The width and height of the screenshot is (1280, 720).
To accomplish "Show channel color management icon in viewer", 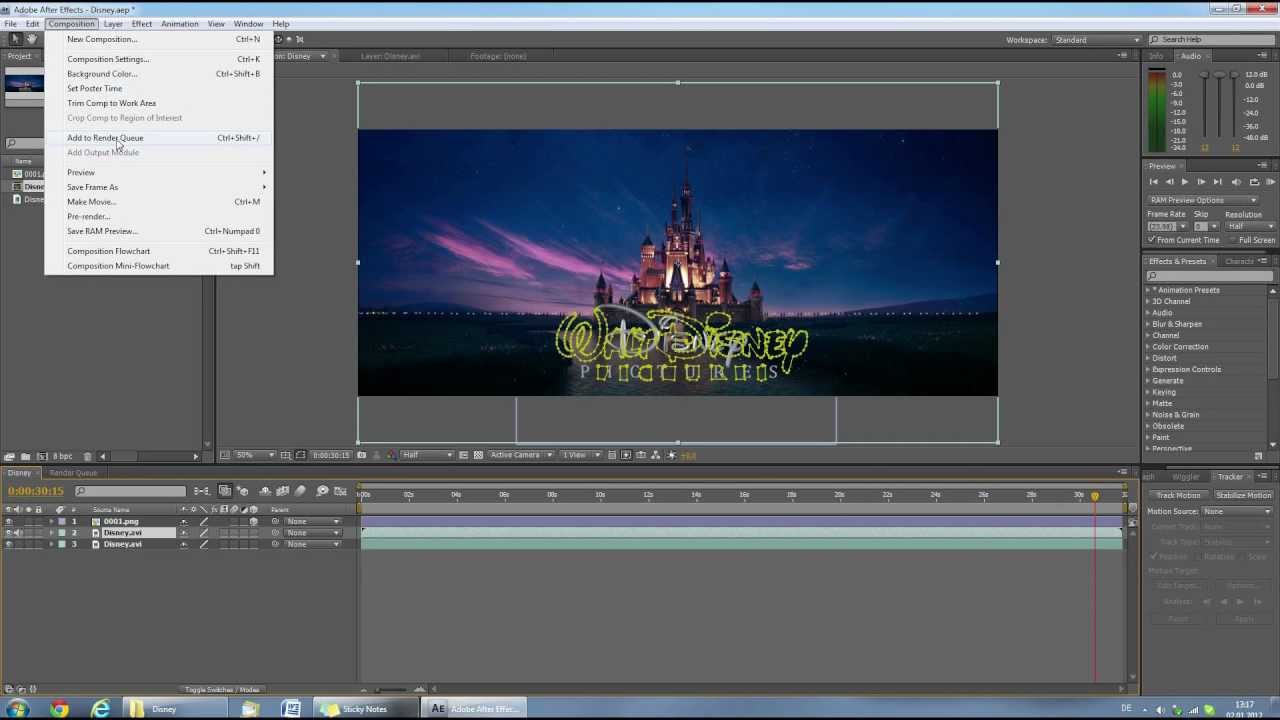I will [390, 455].
